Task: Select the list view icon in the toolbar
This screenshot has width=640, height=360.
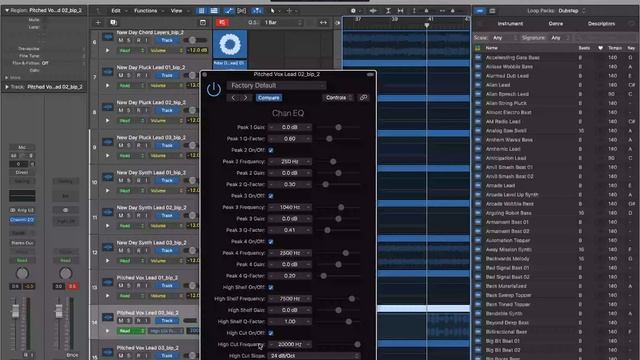Action: pyautogui.click(x=214, y=11)
